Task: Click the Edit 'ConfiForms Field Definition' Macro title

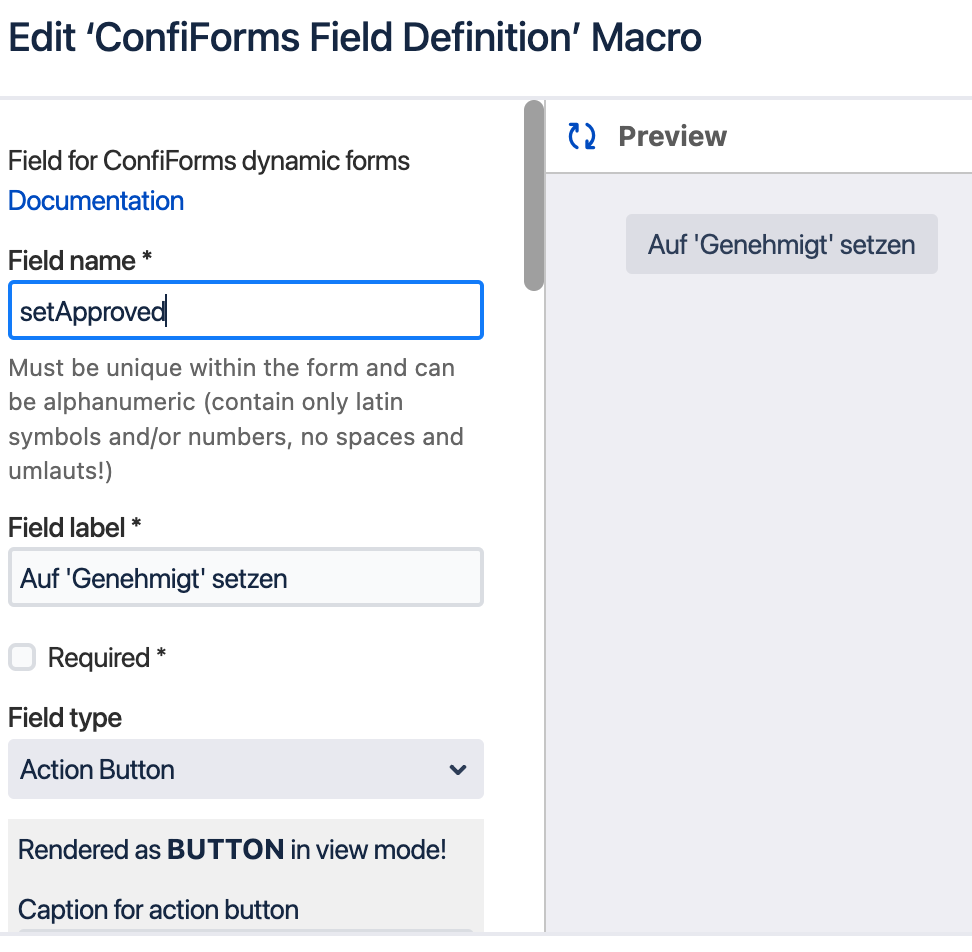Action: point(355,38)
